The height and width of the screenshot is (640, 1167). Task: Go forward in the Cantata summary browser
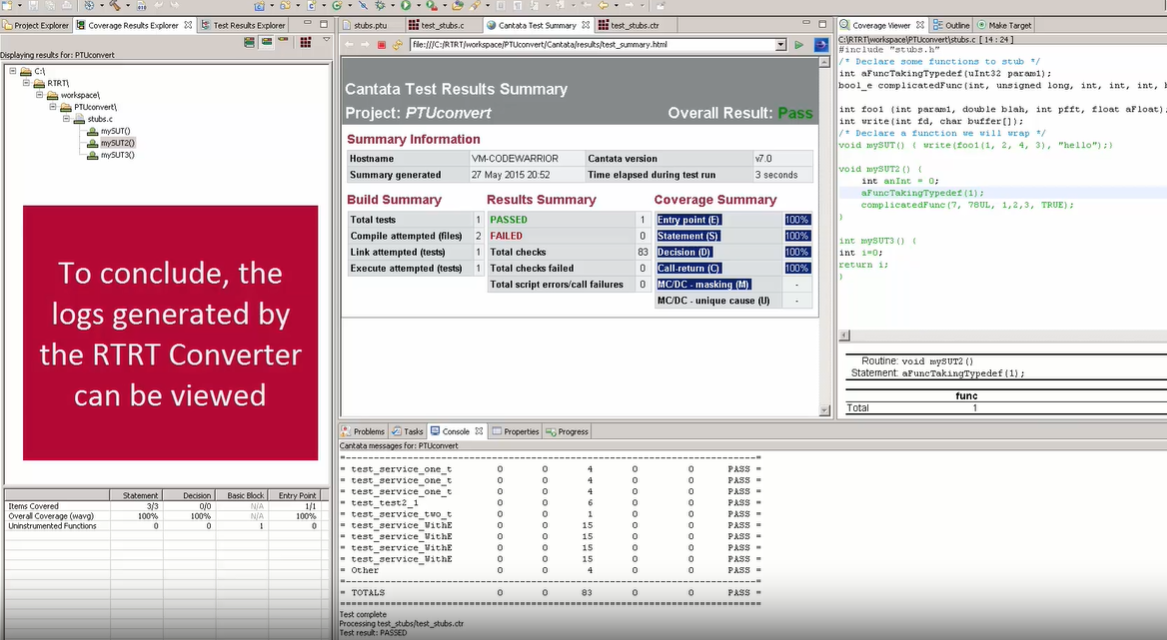click(x=365, y=45)
